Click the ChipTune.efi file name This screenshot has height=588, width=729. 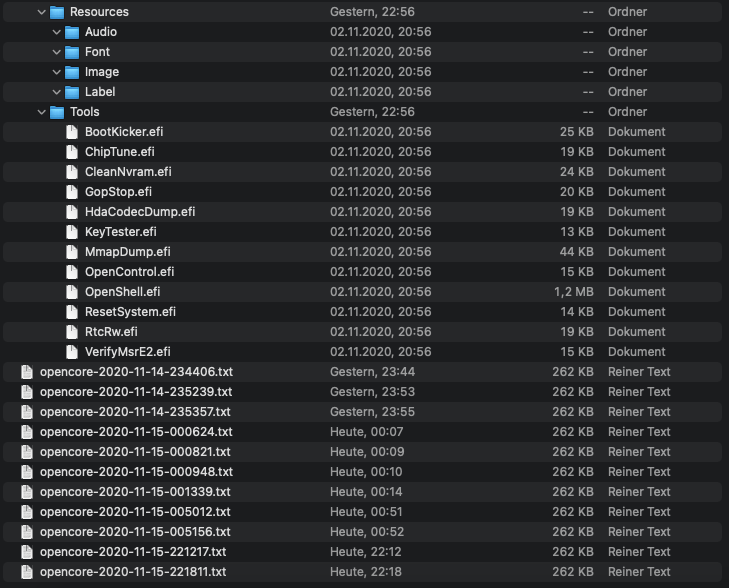tap(120, 152)
